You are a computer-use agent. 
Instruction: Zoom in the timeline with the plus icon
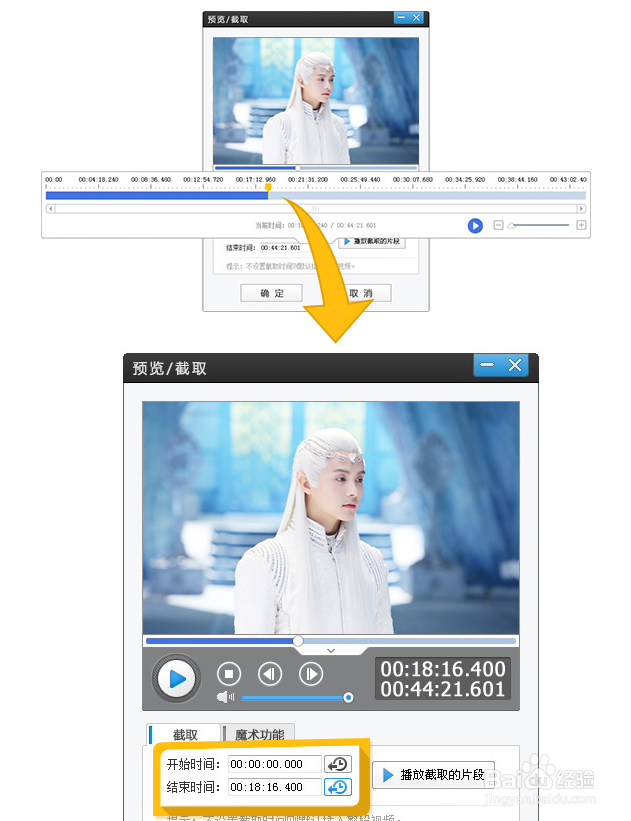(x=581, y=225)
